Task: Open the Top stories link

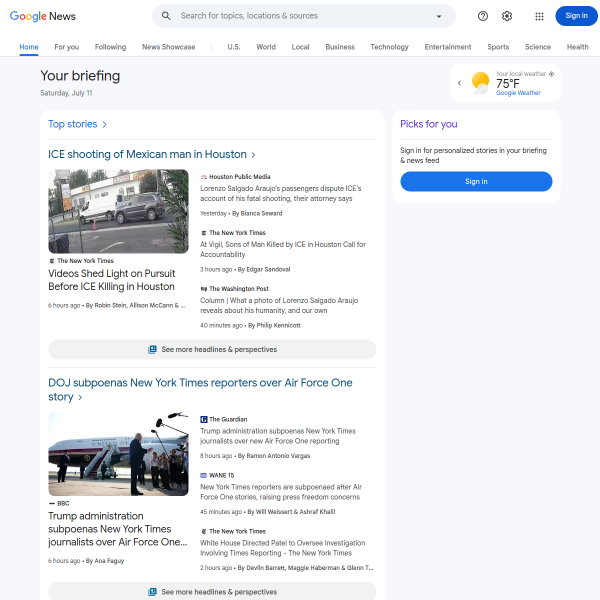Action: [73, 124]
